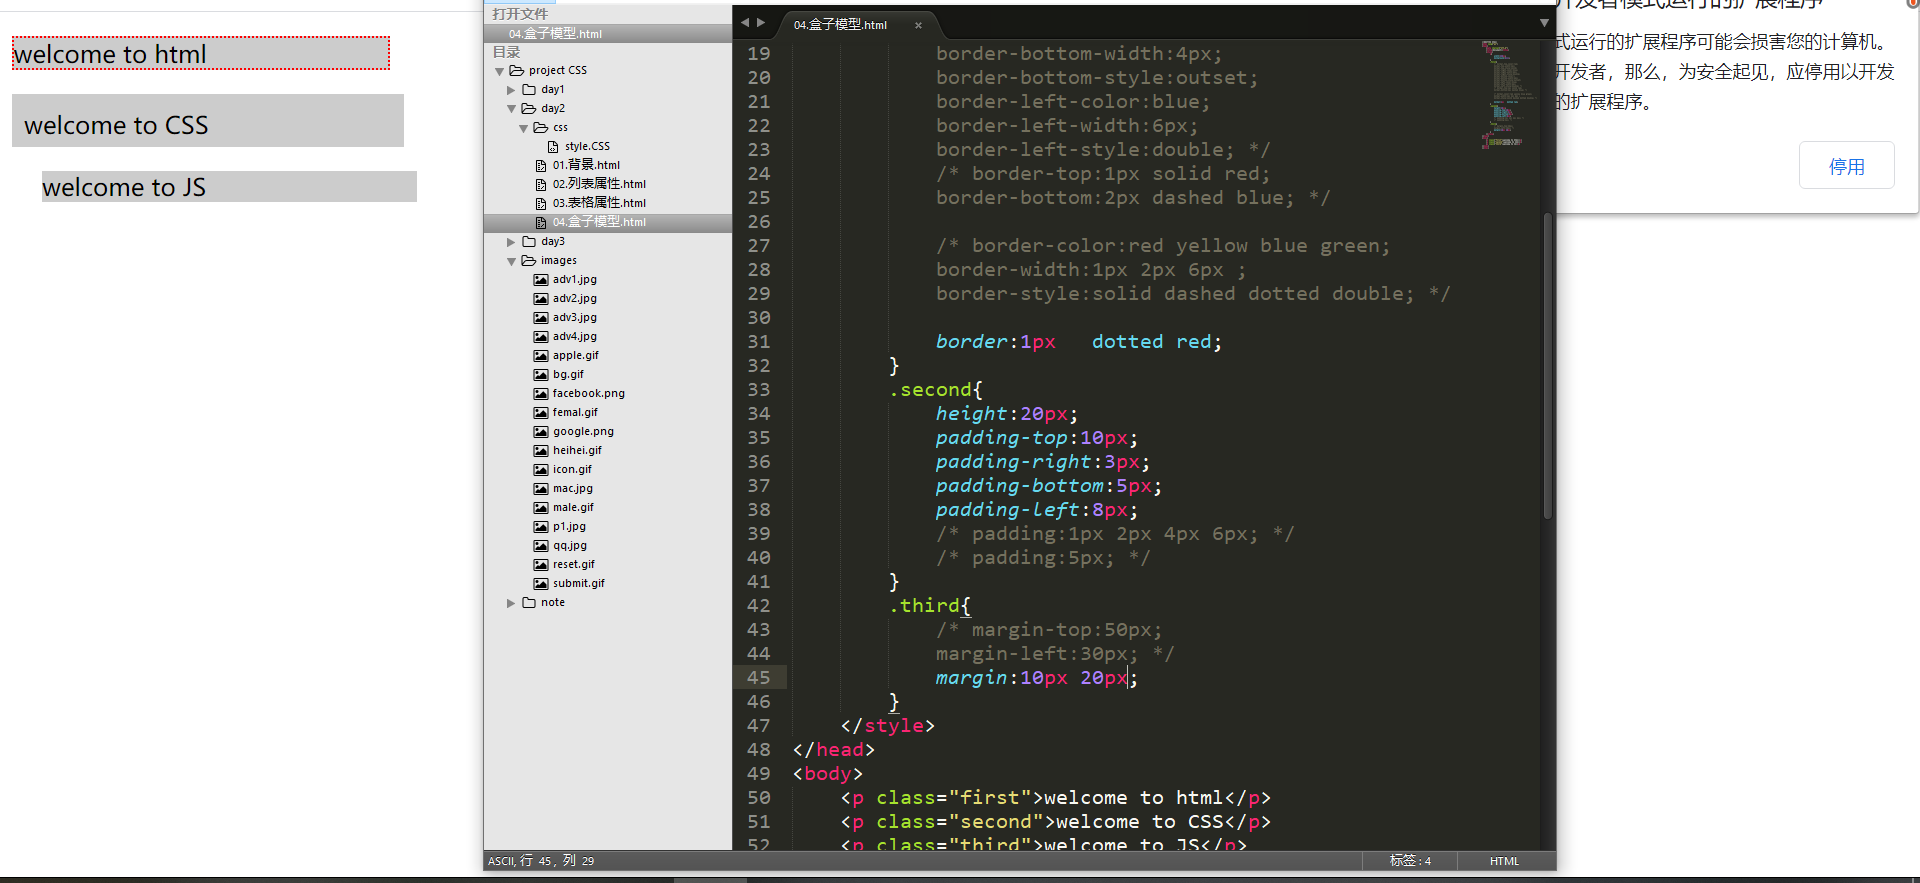Click the adv1.jpg image icon

[x=541, y=279]
